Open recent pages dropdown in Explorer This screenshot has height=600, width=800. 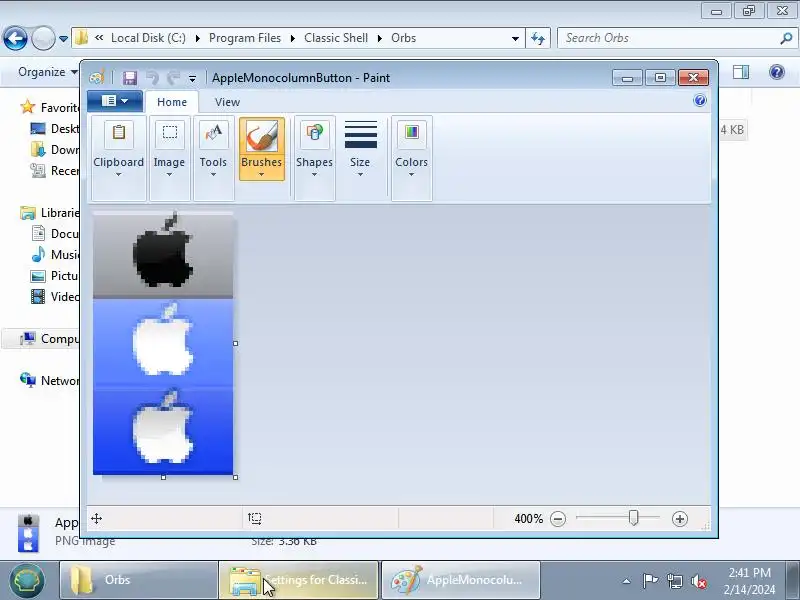[x=63, y=39]
